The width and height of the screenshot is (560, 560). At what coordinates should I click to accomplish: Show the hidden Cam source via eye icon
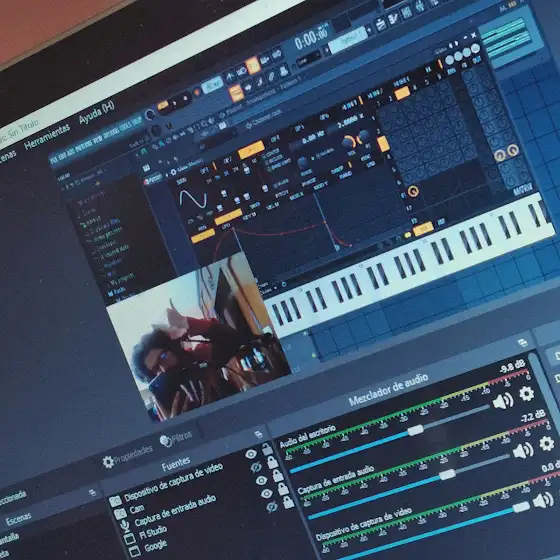click(256, 467)
